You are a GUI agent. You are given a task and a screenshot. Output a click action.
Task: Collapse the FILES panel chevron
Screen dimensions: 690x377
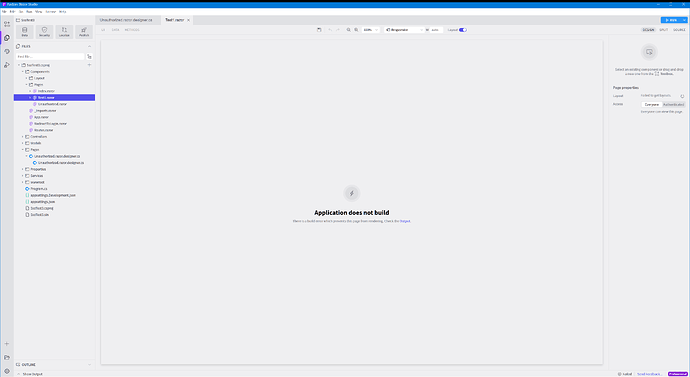[89, 46]
